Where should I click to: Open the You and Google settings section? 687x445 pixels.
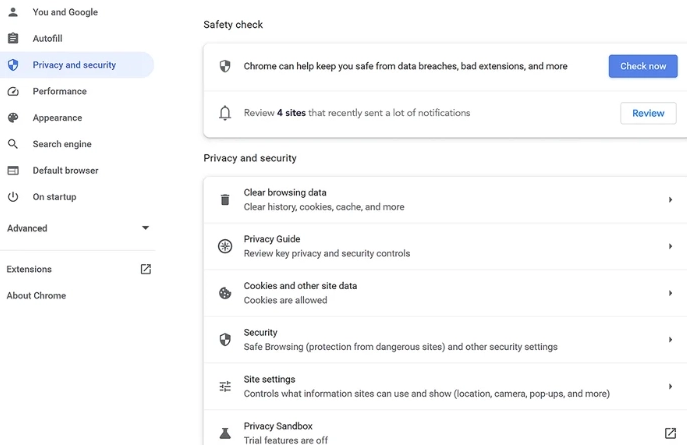click(x=65, y=12)
